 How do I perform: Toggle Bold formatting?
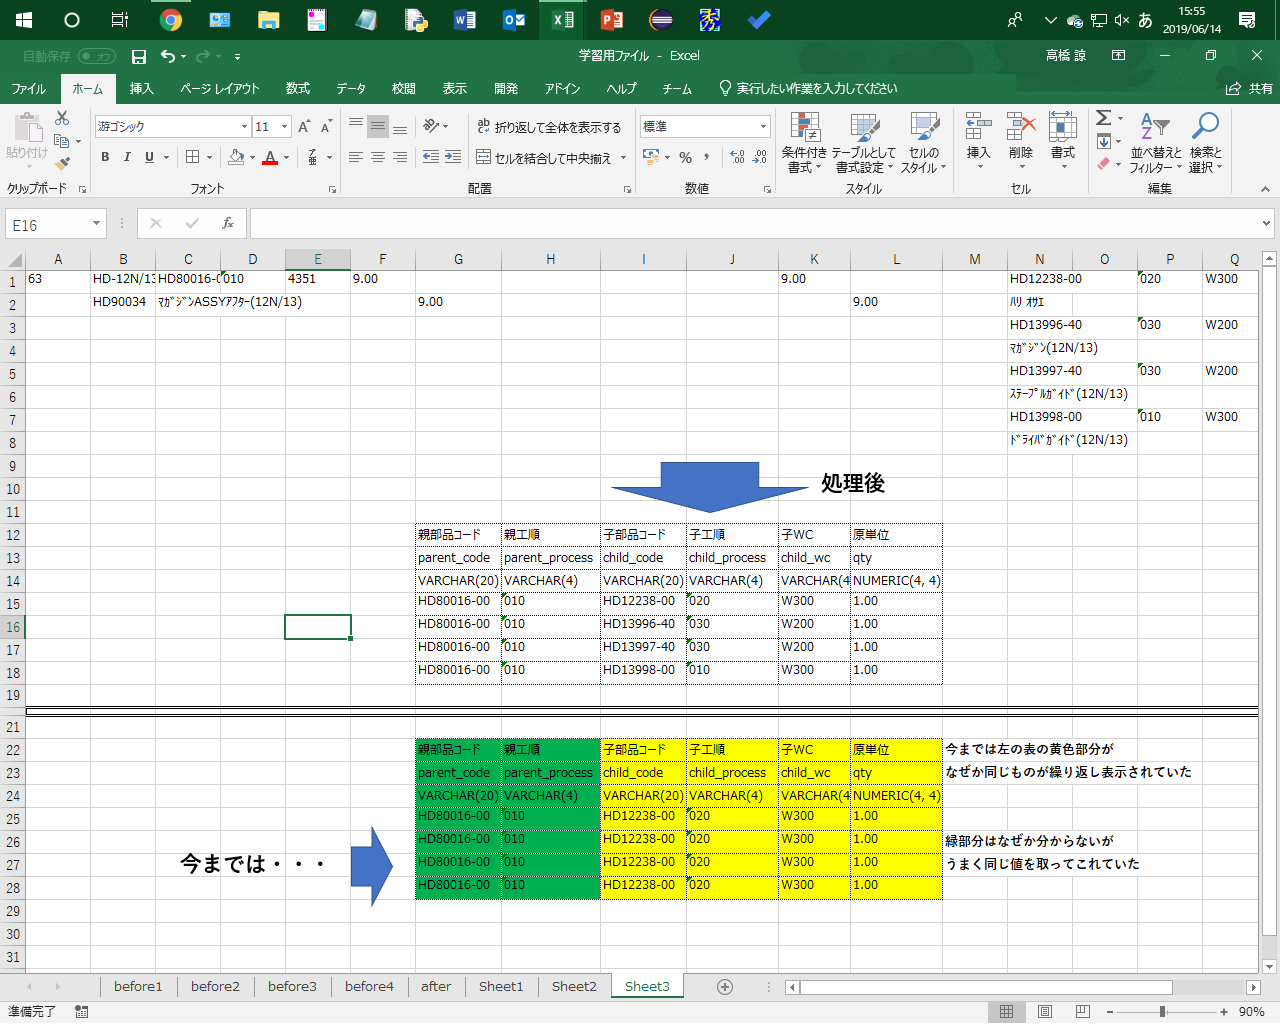tap(105, 157)
